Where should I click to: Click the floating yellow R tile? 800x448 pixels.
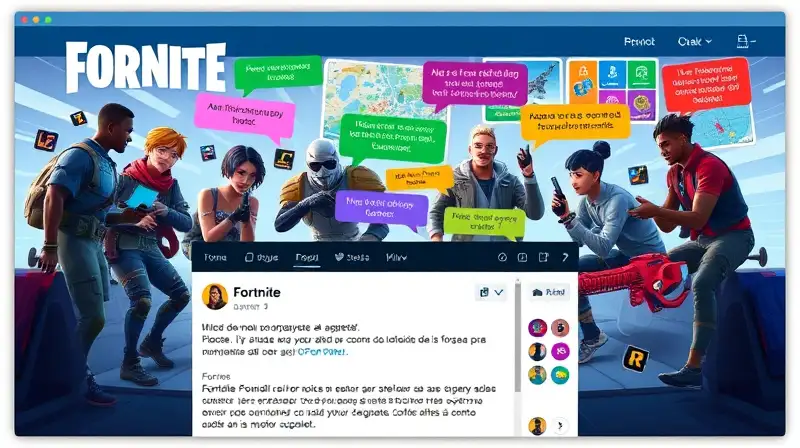635,359
